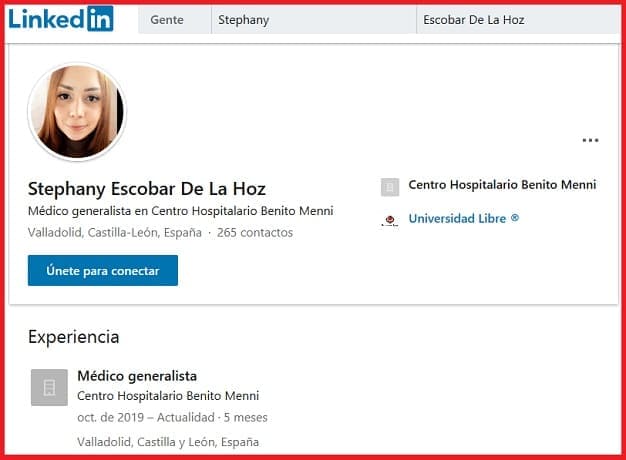626x460 pixels.
Task: Edit the Stephany first name search field
Action: [x=313, y=20]
